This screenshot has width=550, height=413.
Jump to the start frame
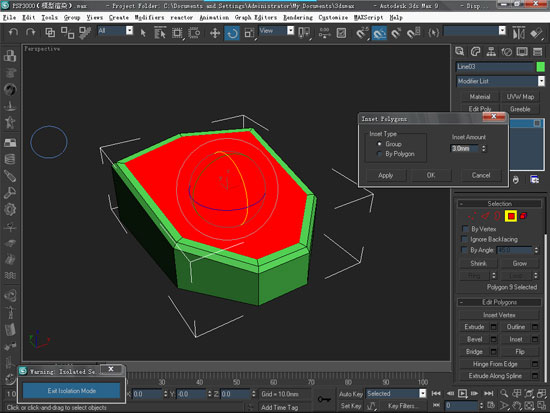pyautogui.click(x=436, y=393)
